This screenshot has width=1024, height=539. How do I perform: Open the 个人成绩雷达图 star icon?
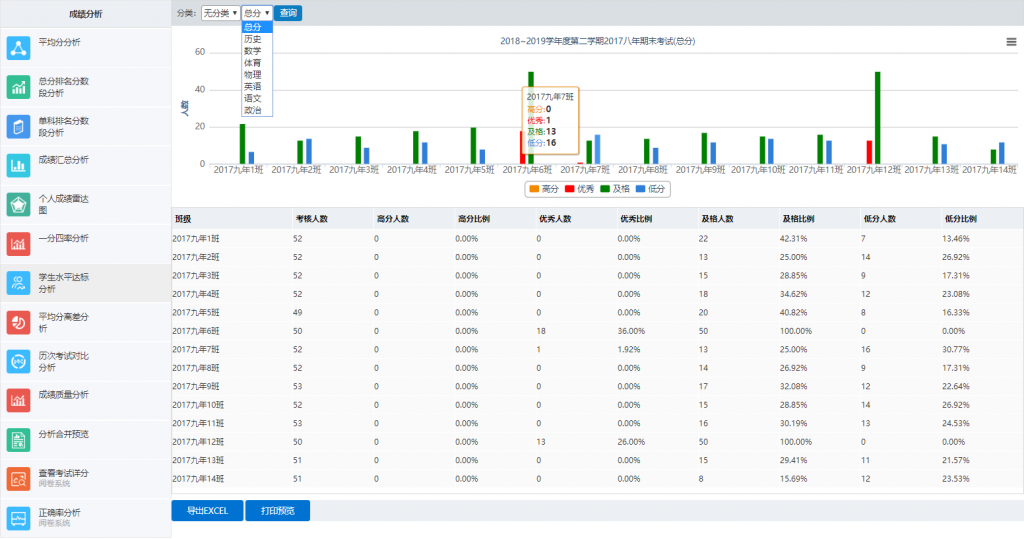click(19, 204)
